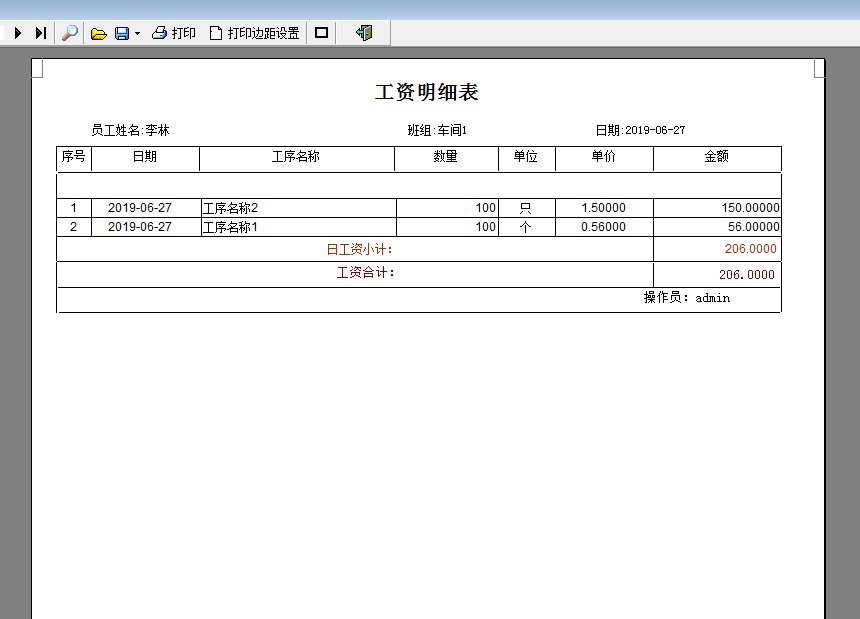Select the report title 工资明细表

[427, 92]
